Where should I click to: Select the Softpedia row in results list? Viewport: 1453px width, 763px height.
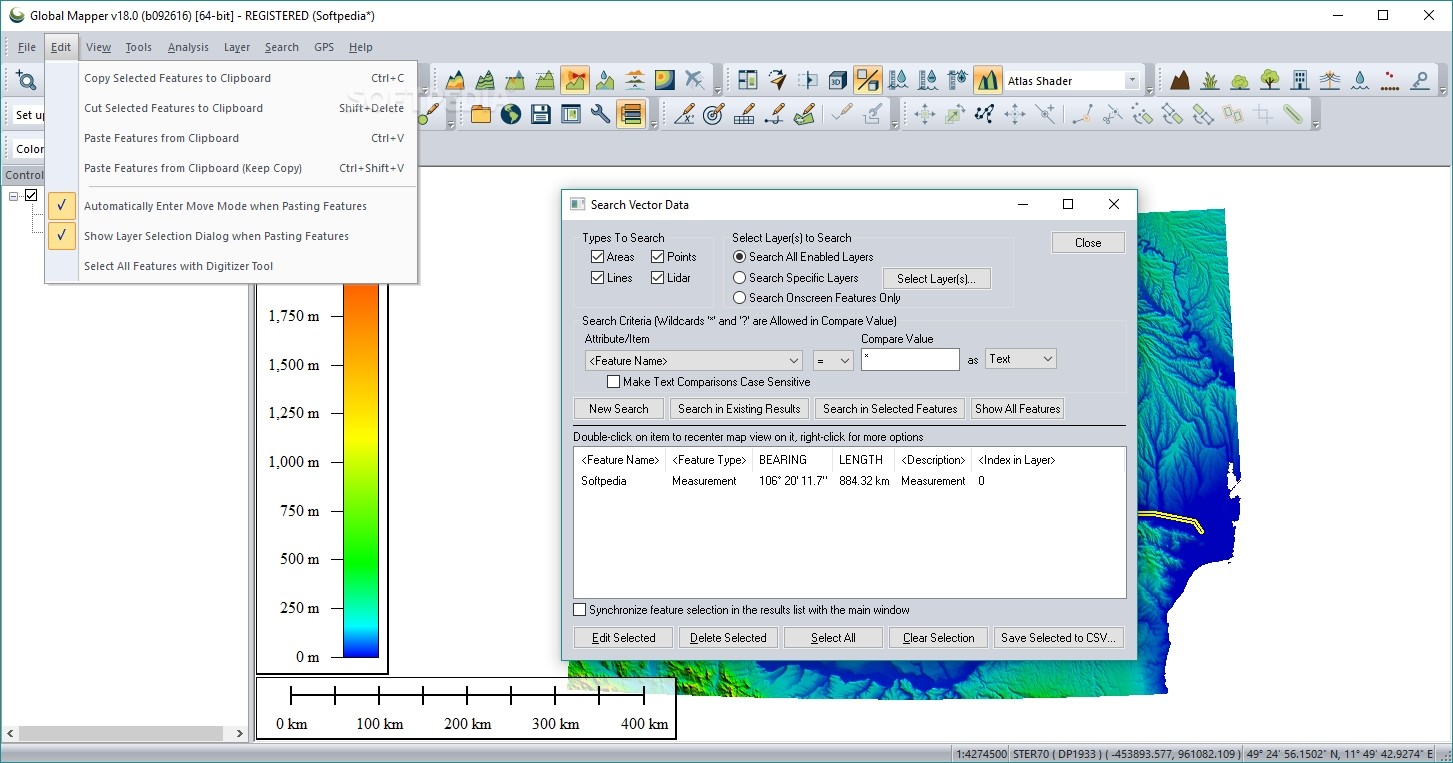click(x=849, y=481)
